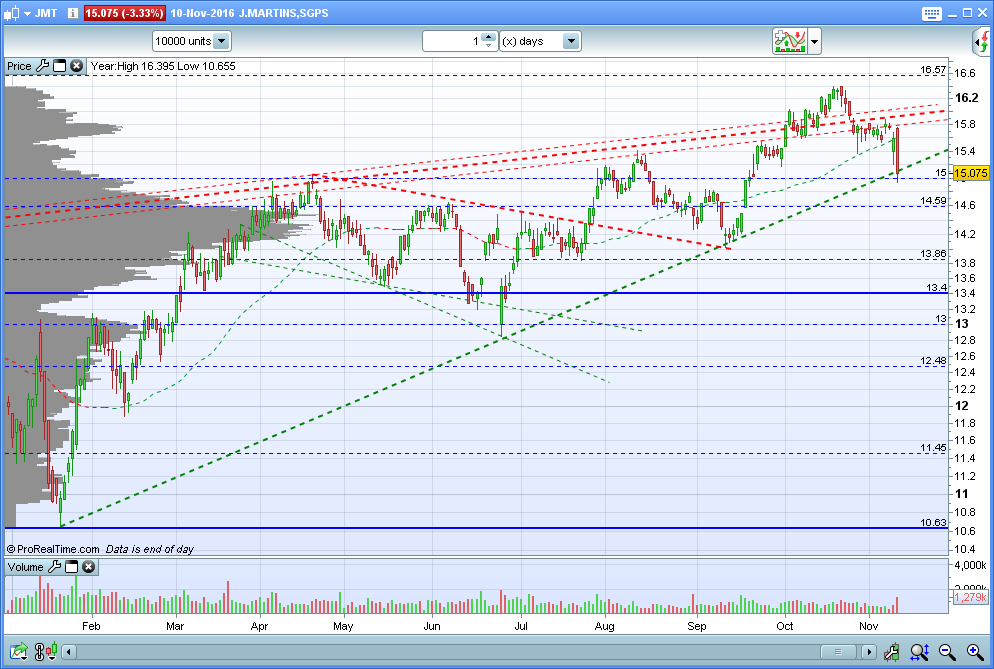Click the Jul label on time axis
The width and height of the screenshot is (994, 669).
(x=521, y=626)
